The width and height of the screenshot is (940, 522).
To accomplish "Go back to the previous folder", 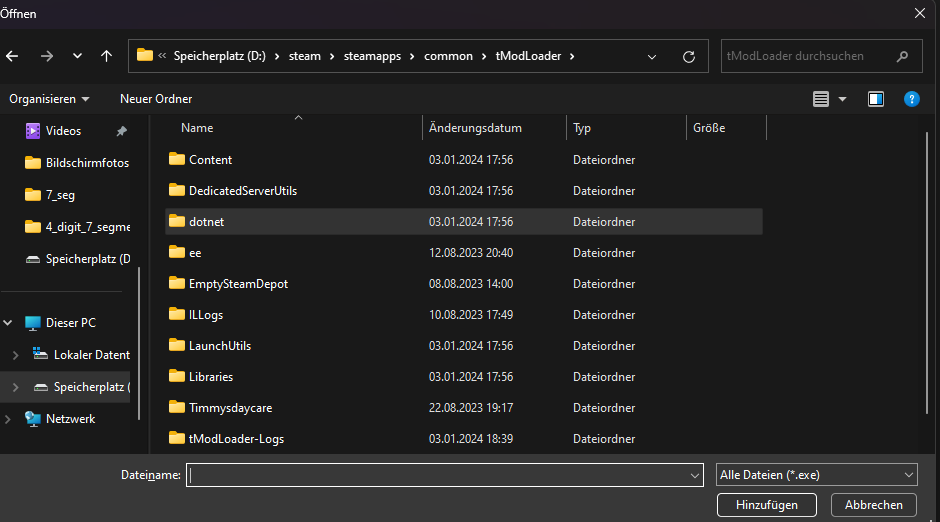I will [x=12, y=56].
